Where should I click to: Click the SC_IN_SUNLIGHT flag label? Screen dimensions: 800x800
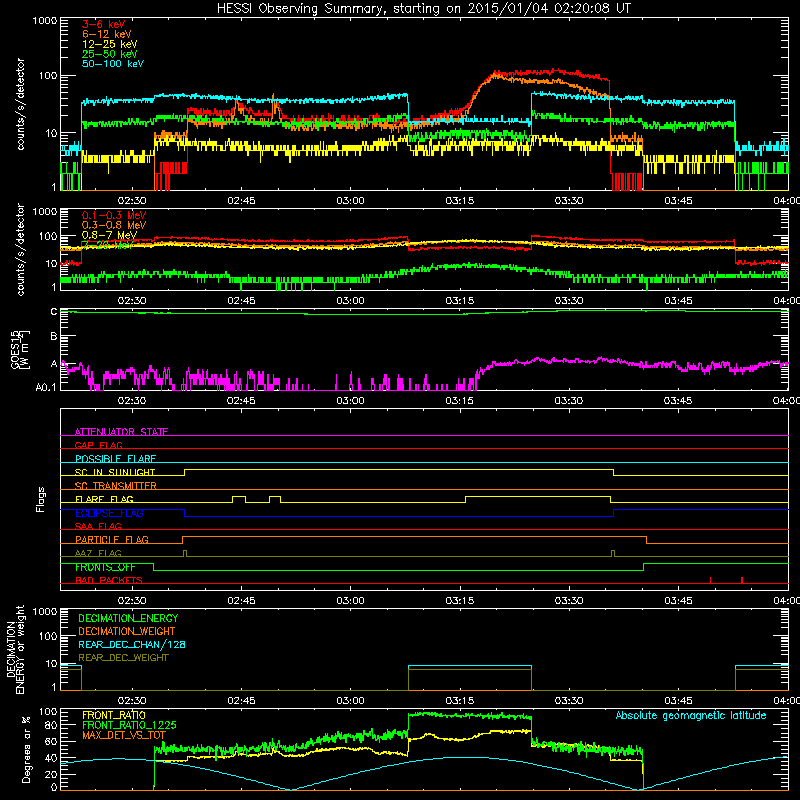(x=115, y=472)
